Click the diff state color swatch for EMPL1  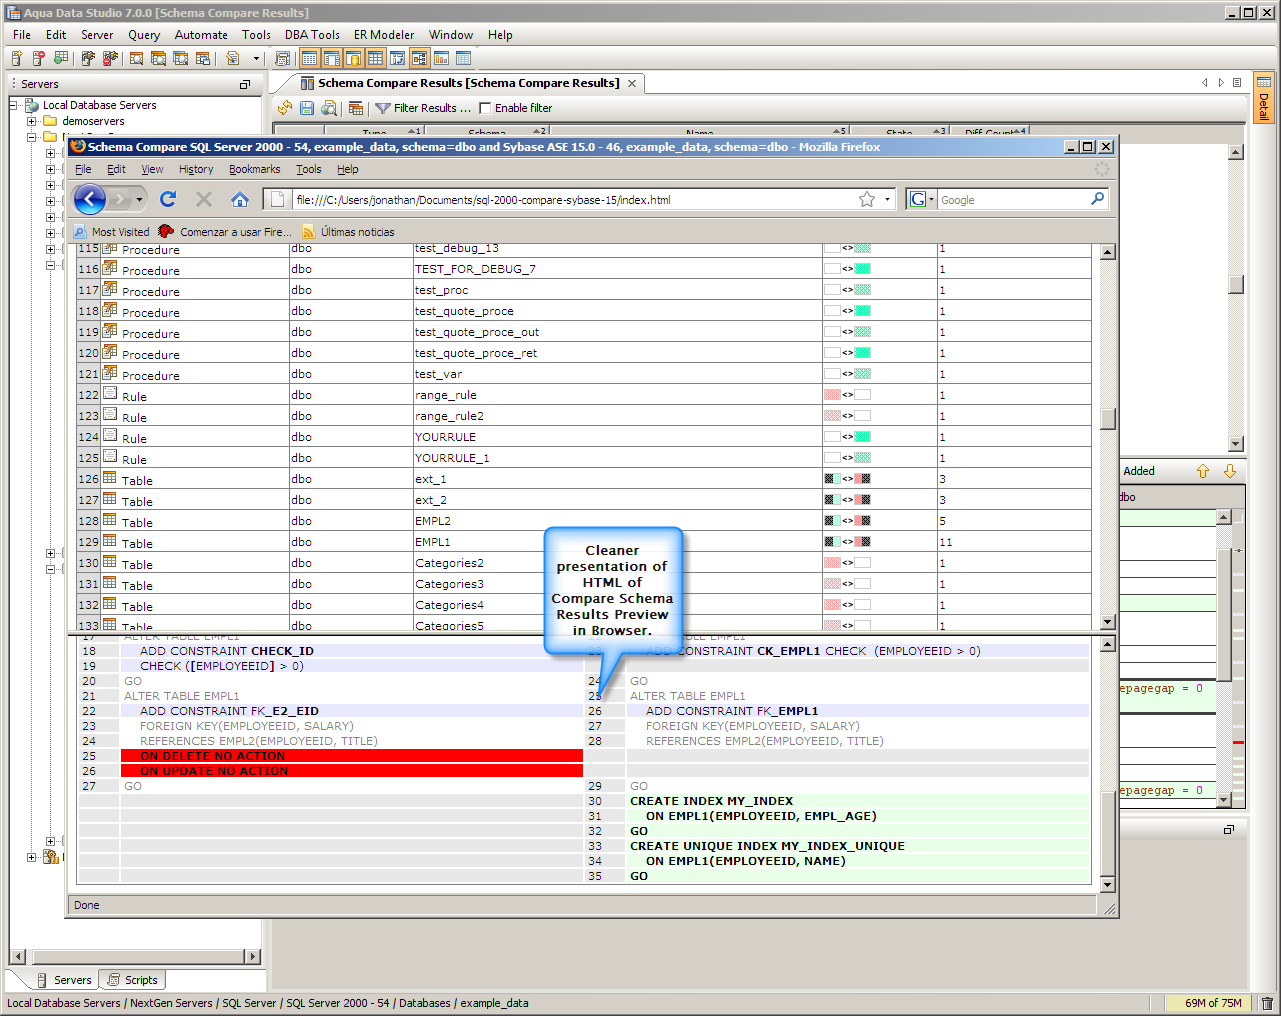(x=847, y=541)
